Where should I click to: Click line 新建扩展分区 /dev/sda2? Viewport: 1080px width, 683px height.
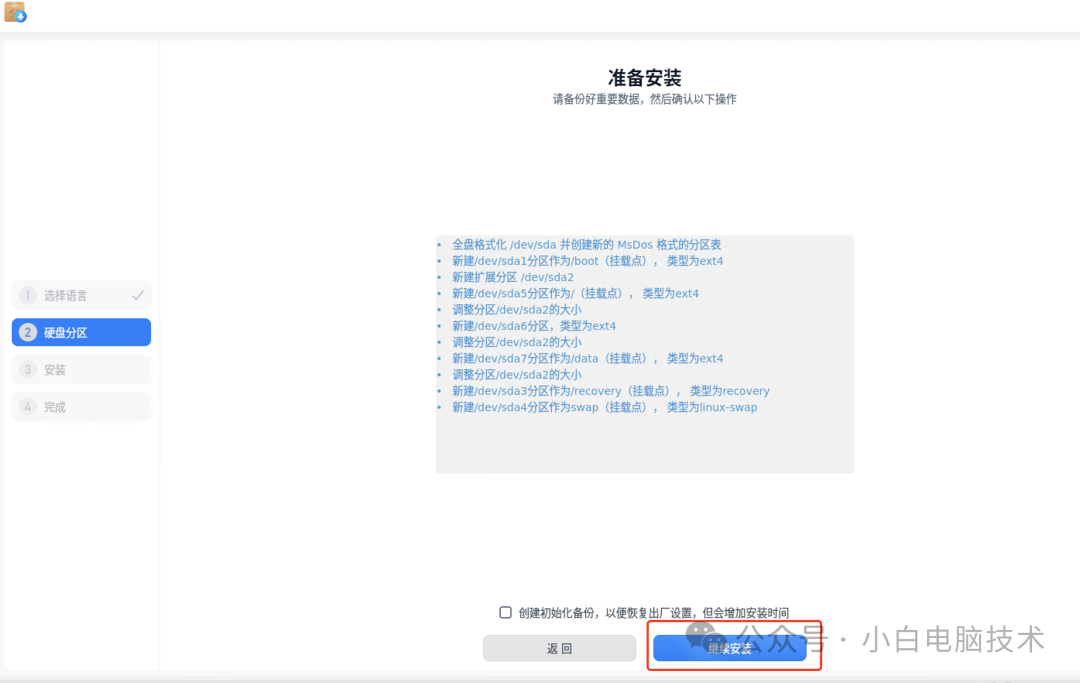512,277
